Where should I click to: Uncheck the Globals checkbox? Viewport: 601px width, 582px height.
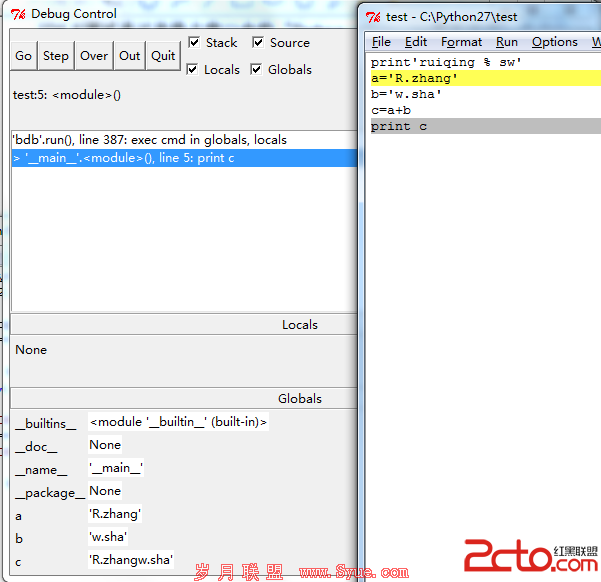pos(256,69)
